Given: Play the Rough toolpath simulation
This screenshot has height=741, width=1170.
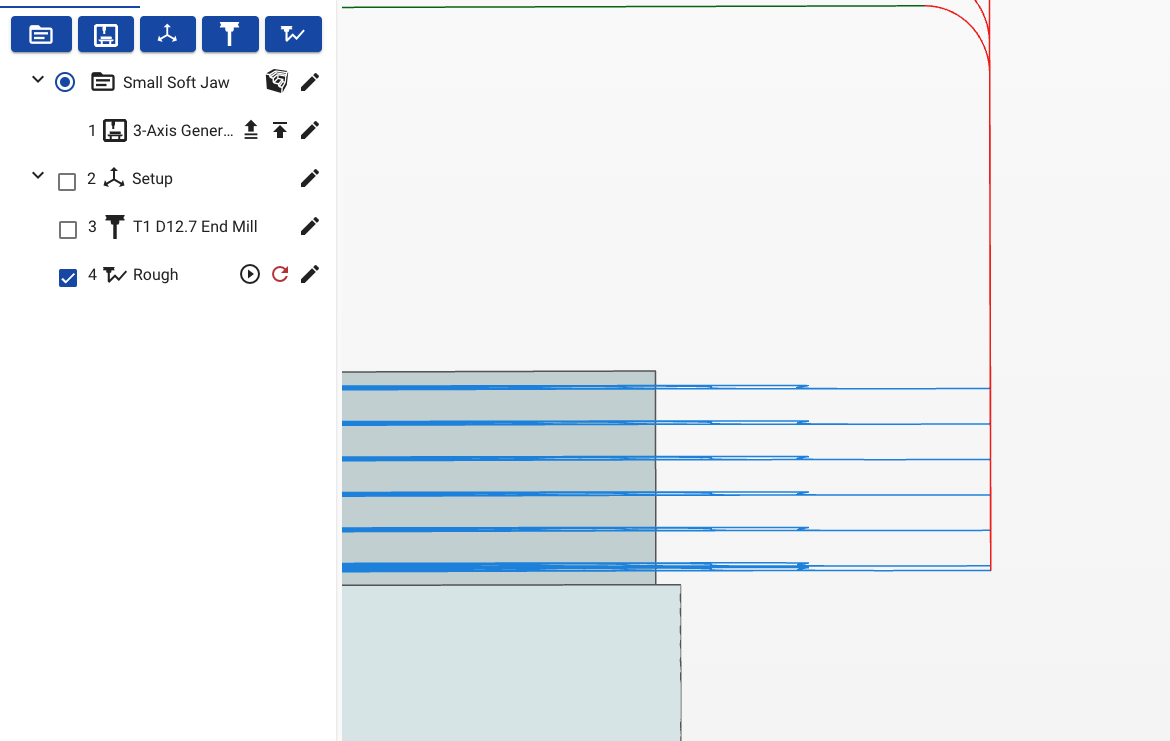Looking at the screenshot, I should pyautogui.click(x=250, y=274).
